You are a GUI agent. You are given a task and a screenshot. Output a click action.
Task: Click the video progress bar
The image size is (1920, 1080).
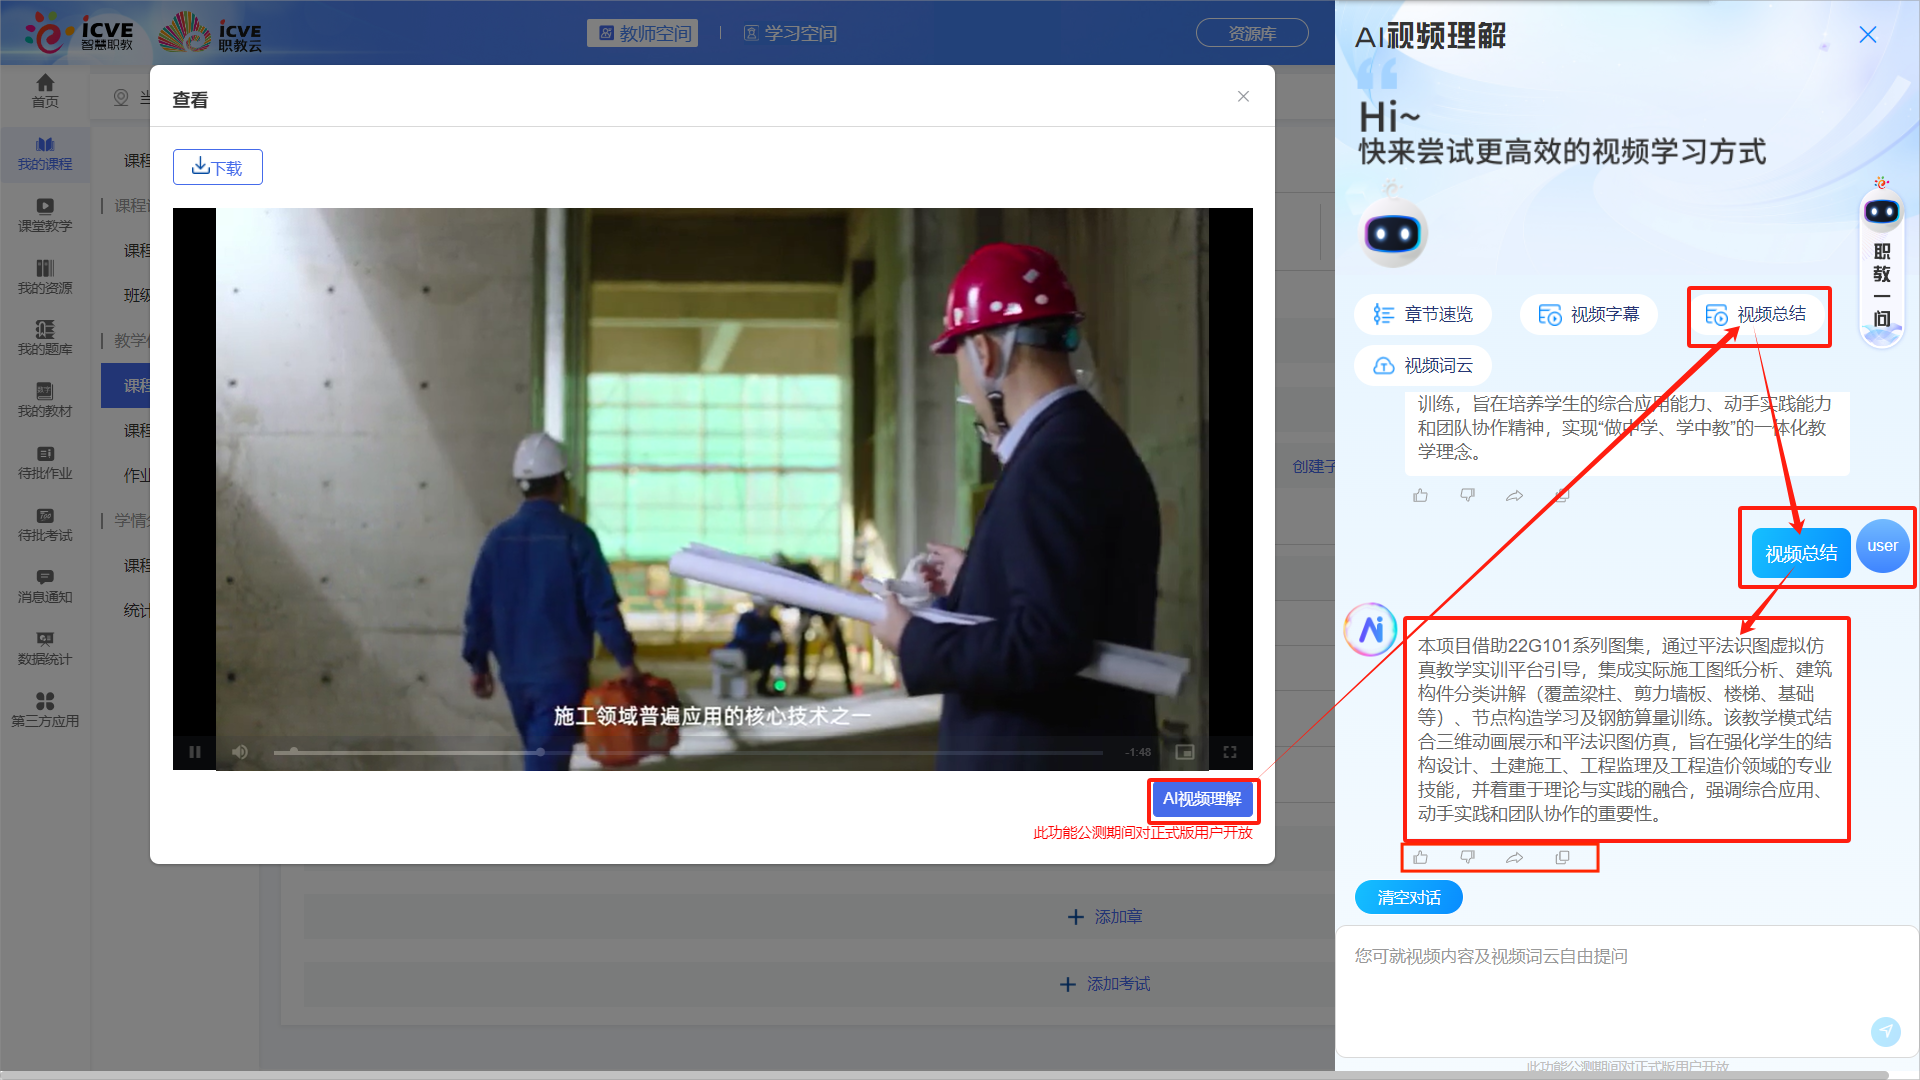tap(688, 752)
